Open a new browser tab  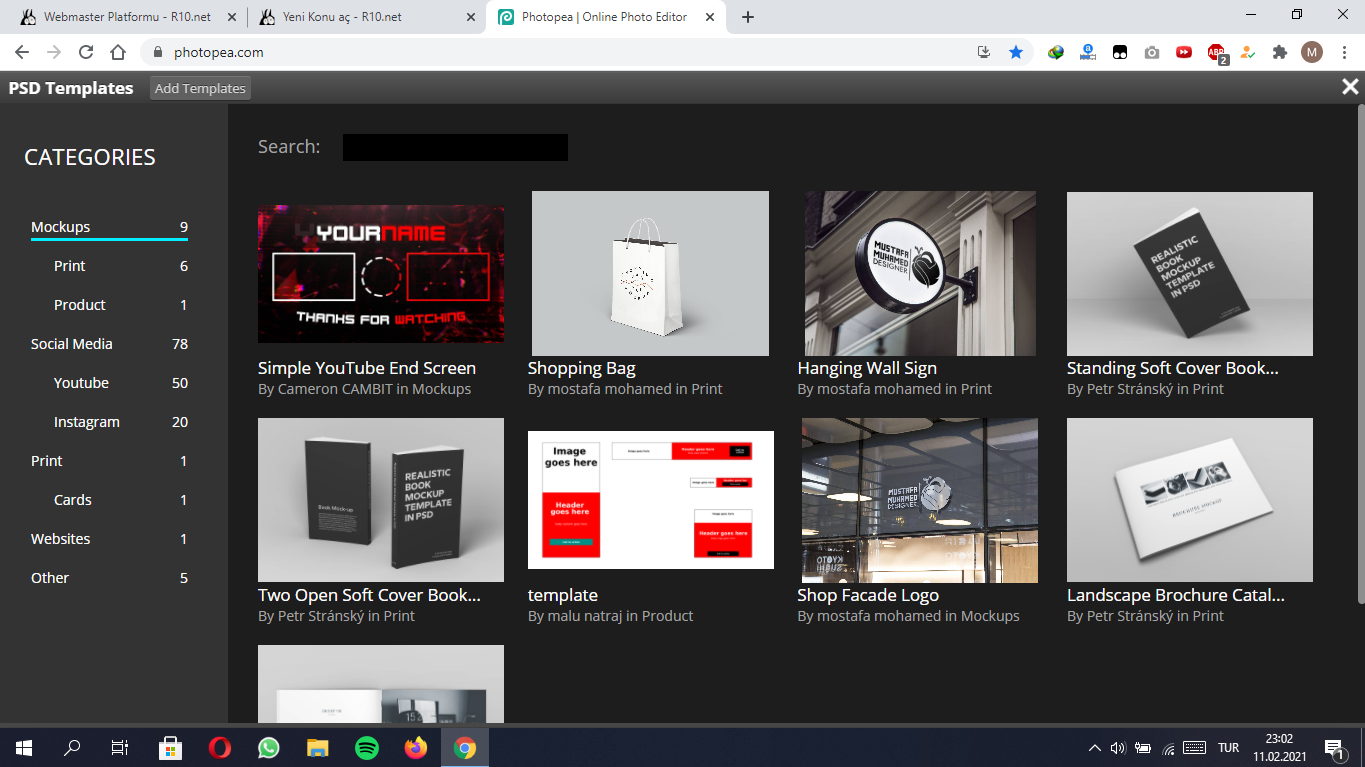point(748,17)
